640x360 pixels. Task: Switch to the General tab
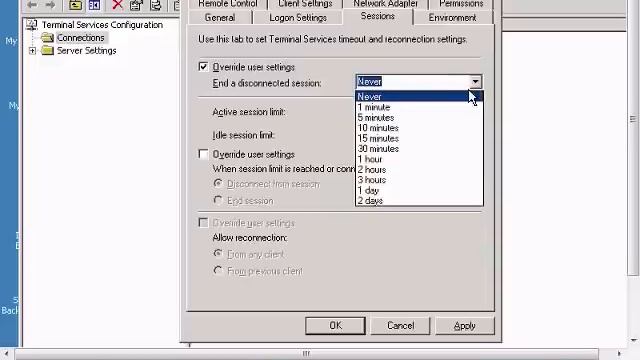[x=220, y=18]
